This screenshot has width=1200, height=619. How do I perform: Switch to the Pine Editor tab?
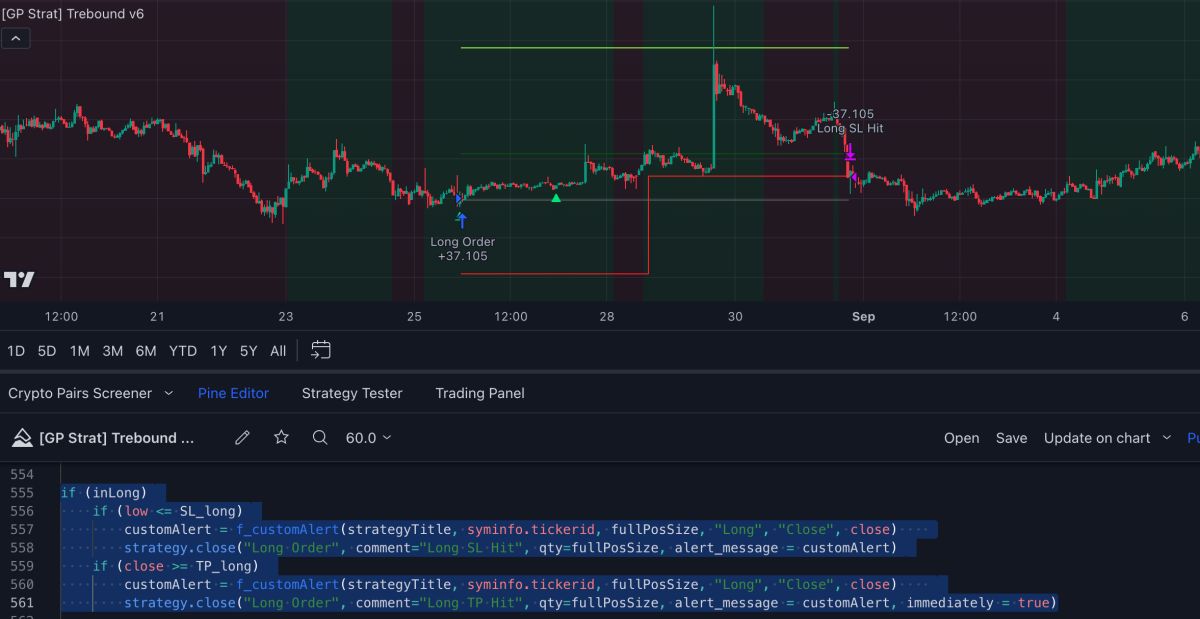[233, 393]
